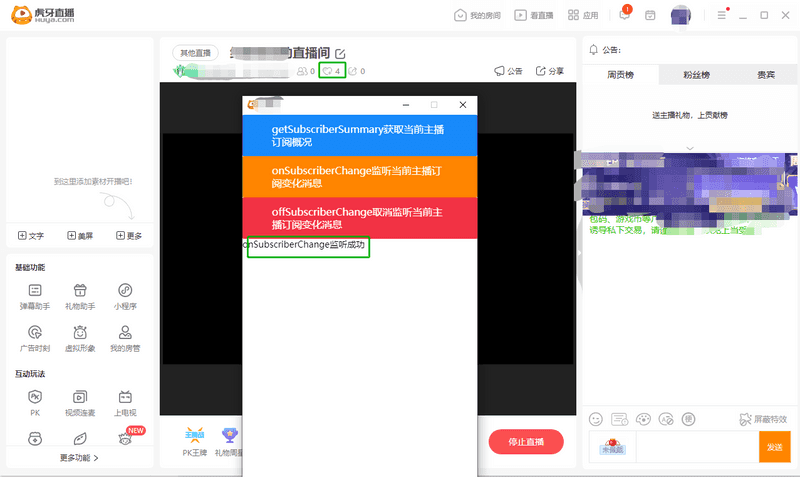
Task: Click the blurred banner in chat panel
Action: coord(689,184)
